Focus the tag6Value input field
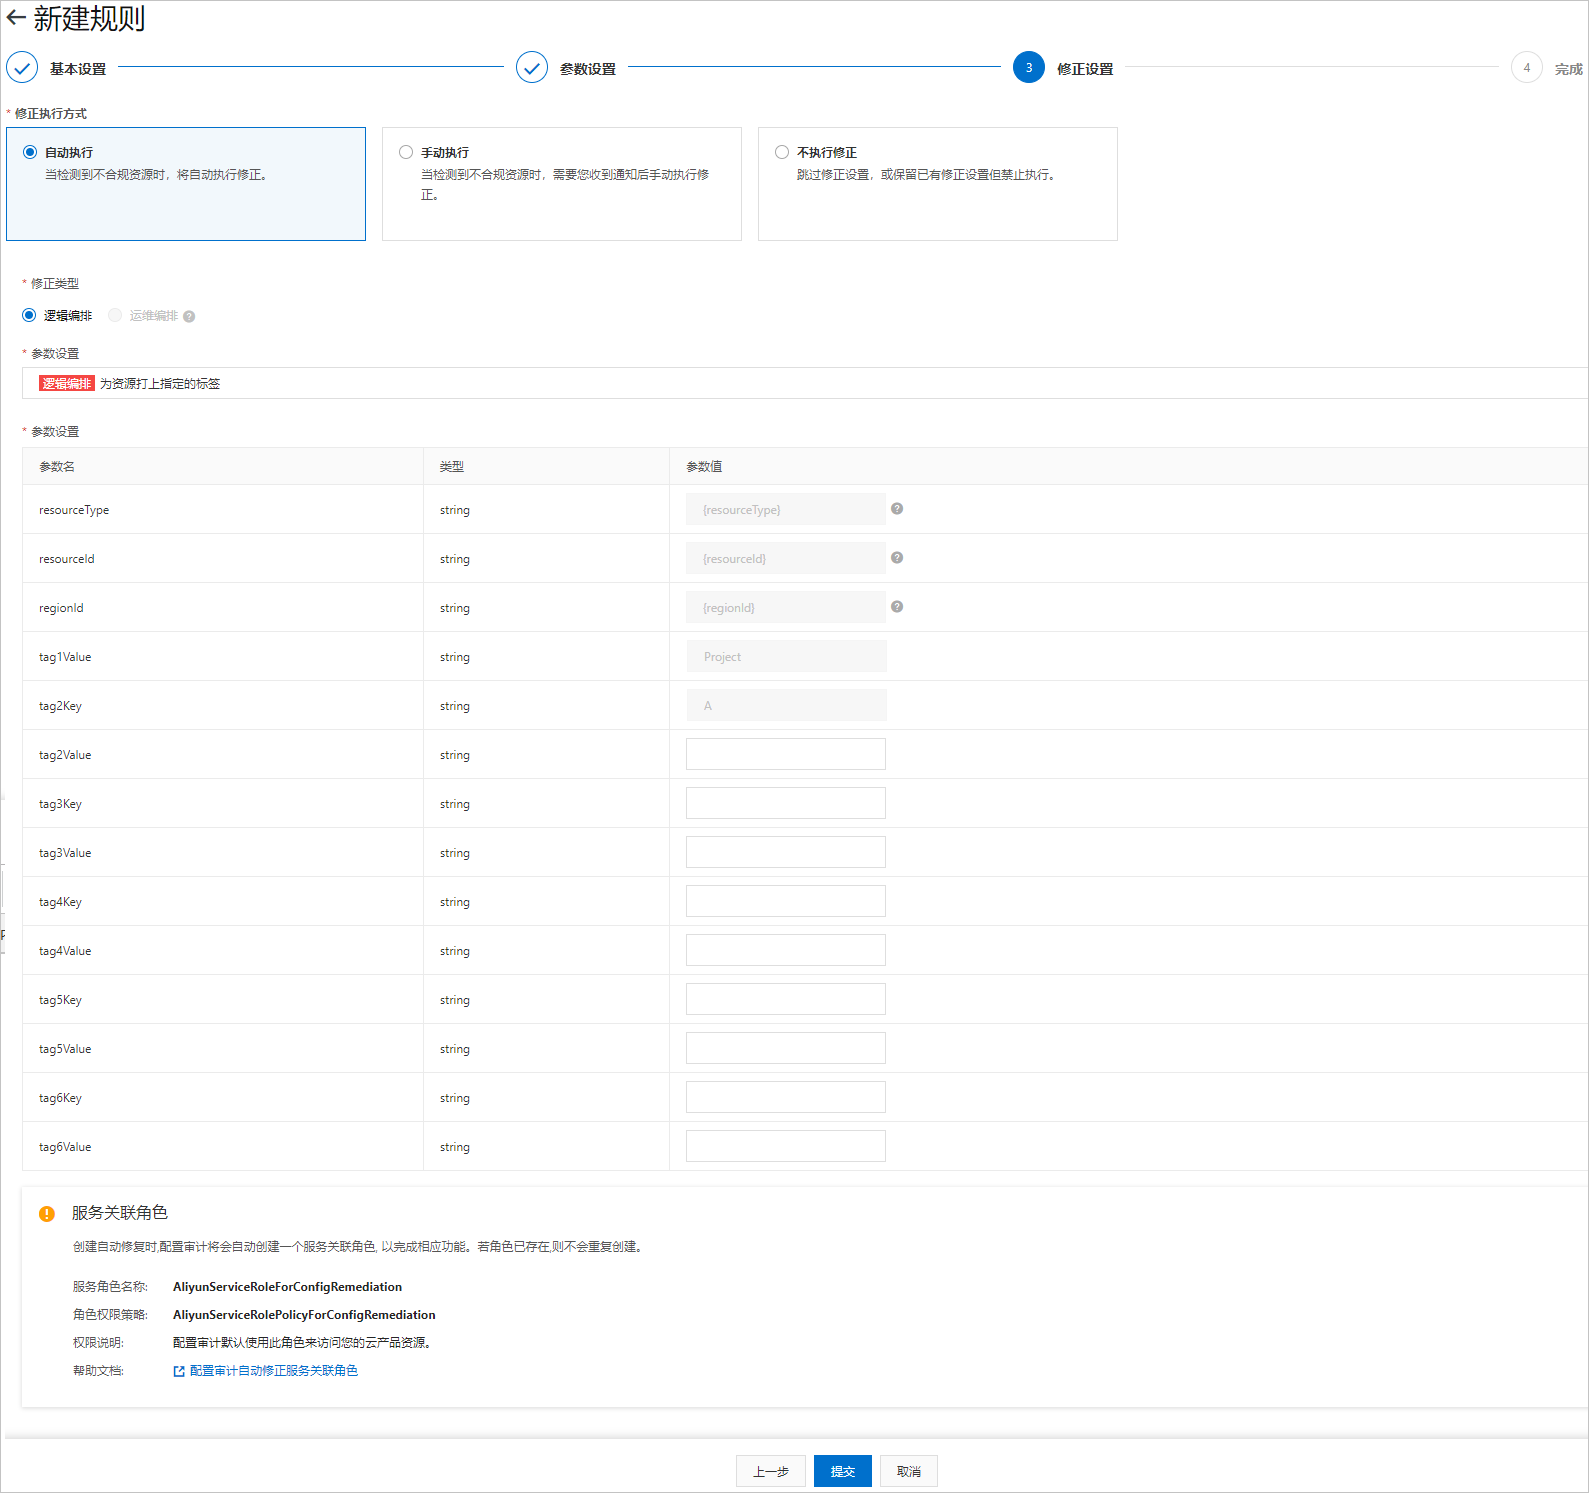Screen dimensions: 1589x1493 click(x=786, y=1146)
